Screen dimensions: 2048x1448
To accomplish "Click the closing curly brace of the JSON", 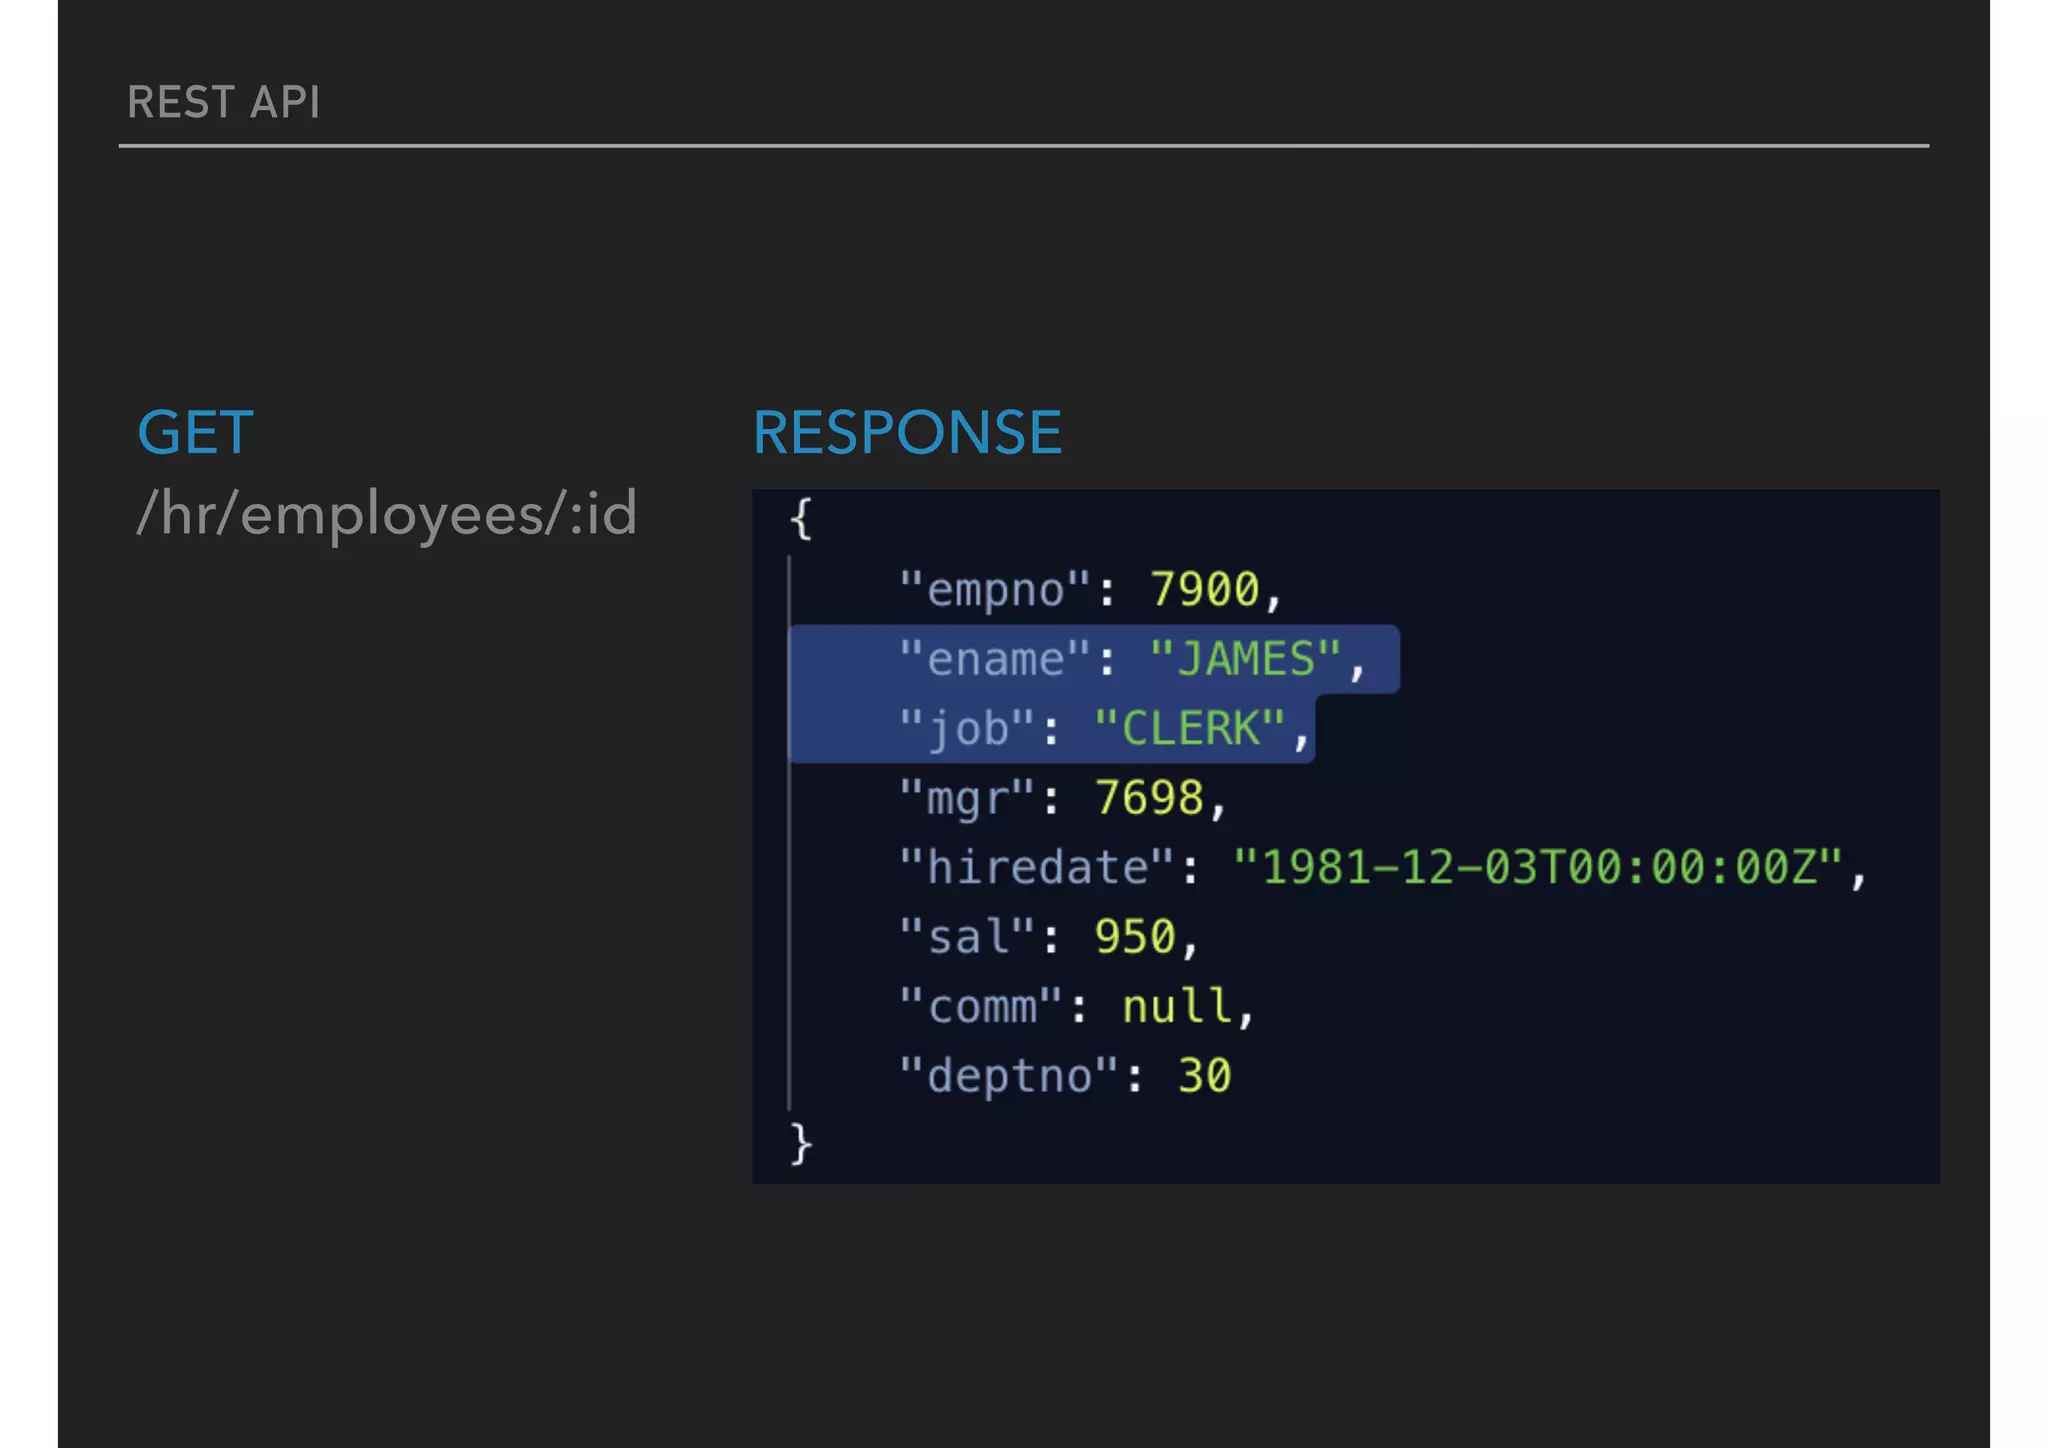I will pos(801,1143).
